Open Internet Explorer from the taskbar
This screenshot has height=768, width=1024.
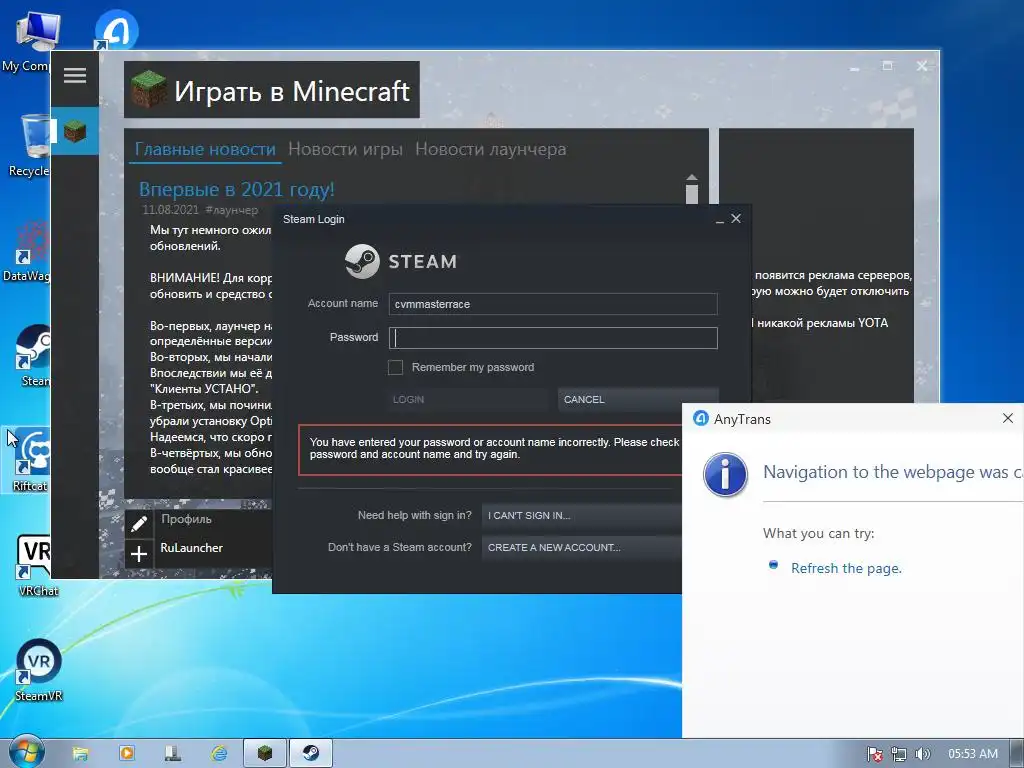[219, 753]
